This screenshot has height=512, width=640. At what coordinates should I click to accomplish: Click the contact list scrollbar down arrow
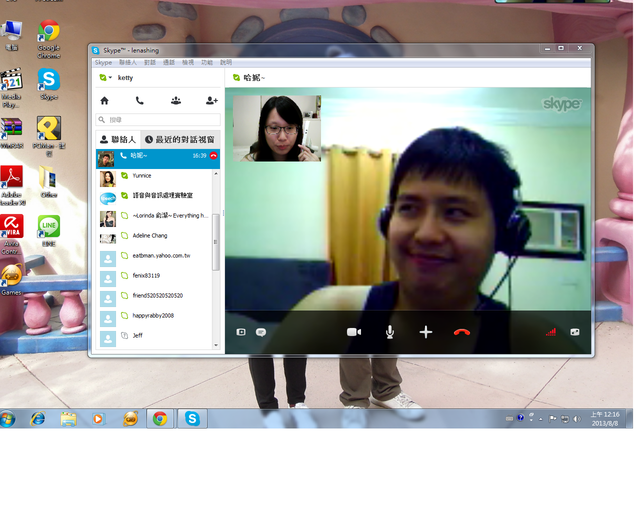[x=216, y=345]
